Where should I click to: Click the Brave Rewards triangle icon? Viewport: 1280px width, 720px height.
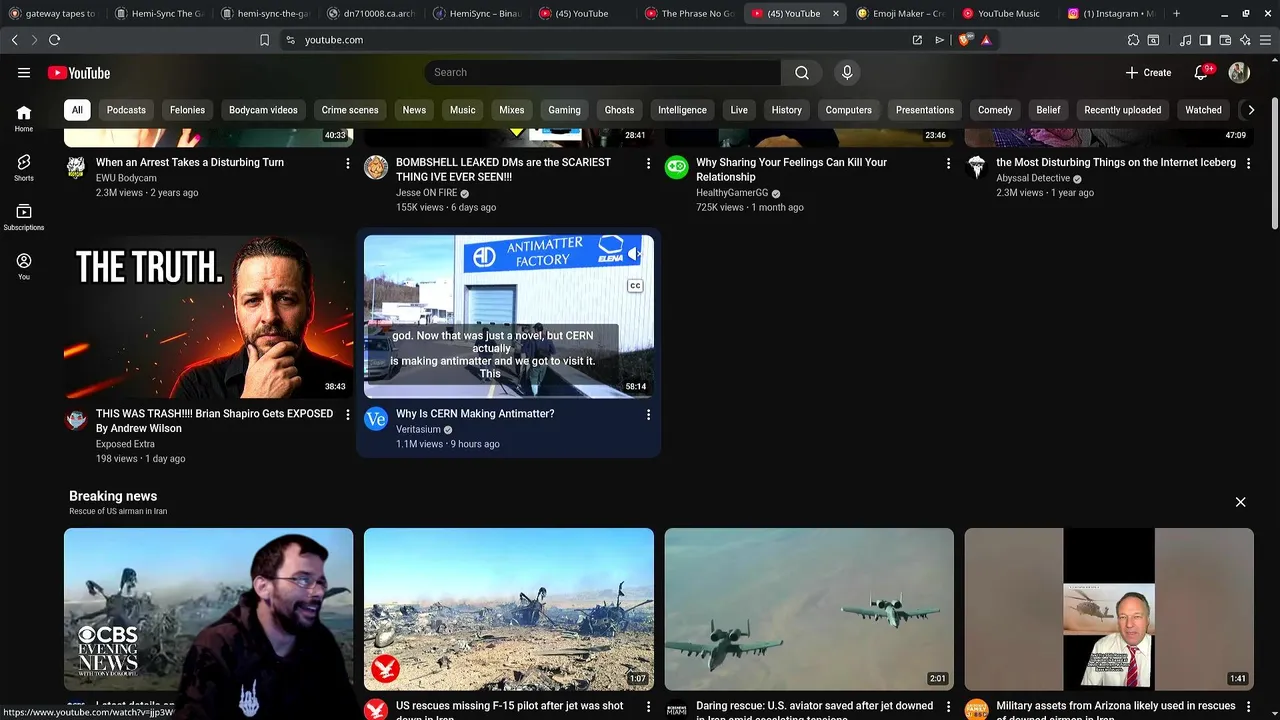pos(986,40)
